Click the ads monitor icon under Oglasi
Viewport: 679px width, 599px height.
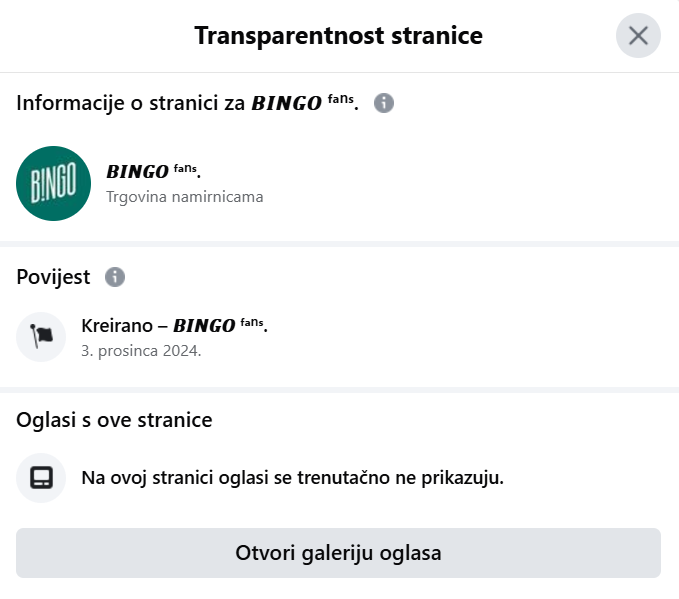tap(42, 478)
